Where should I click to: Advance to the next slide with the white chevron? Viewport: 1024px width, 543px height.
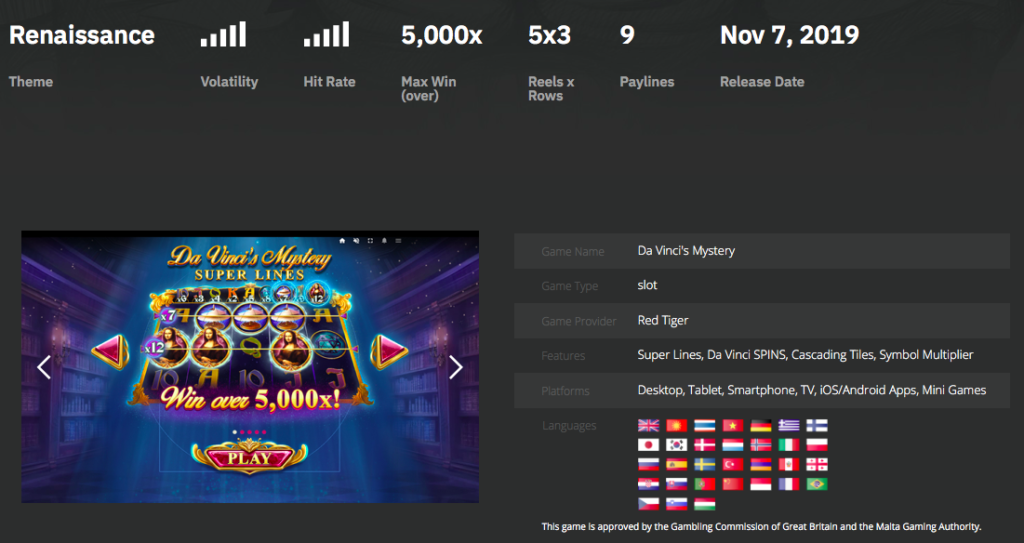[456, 367]
